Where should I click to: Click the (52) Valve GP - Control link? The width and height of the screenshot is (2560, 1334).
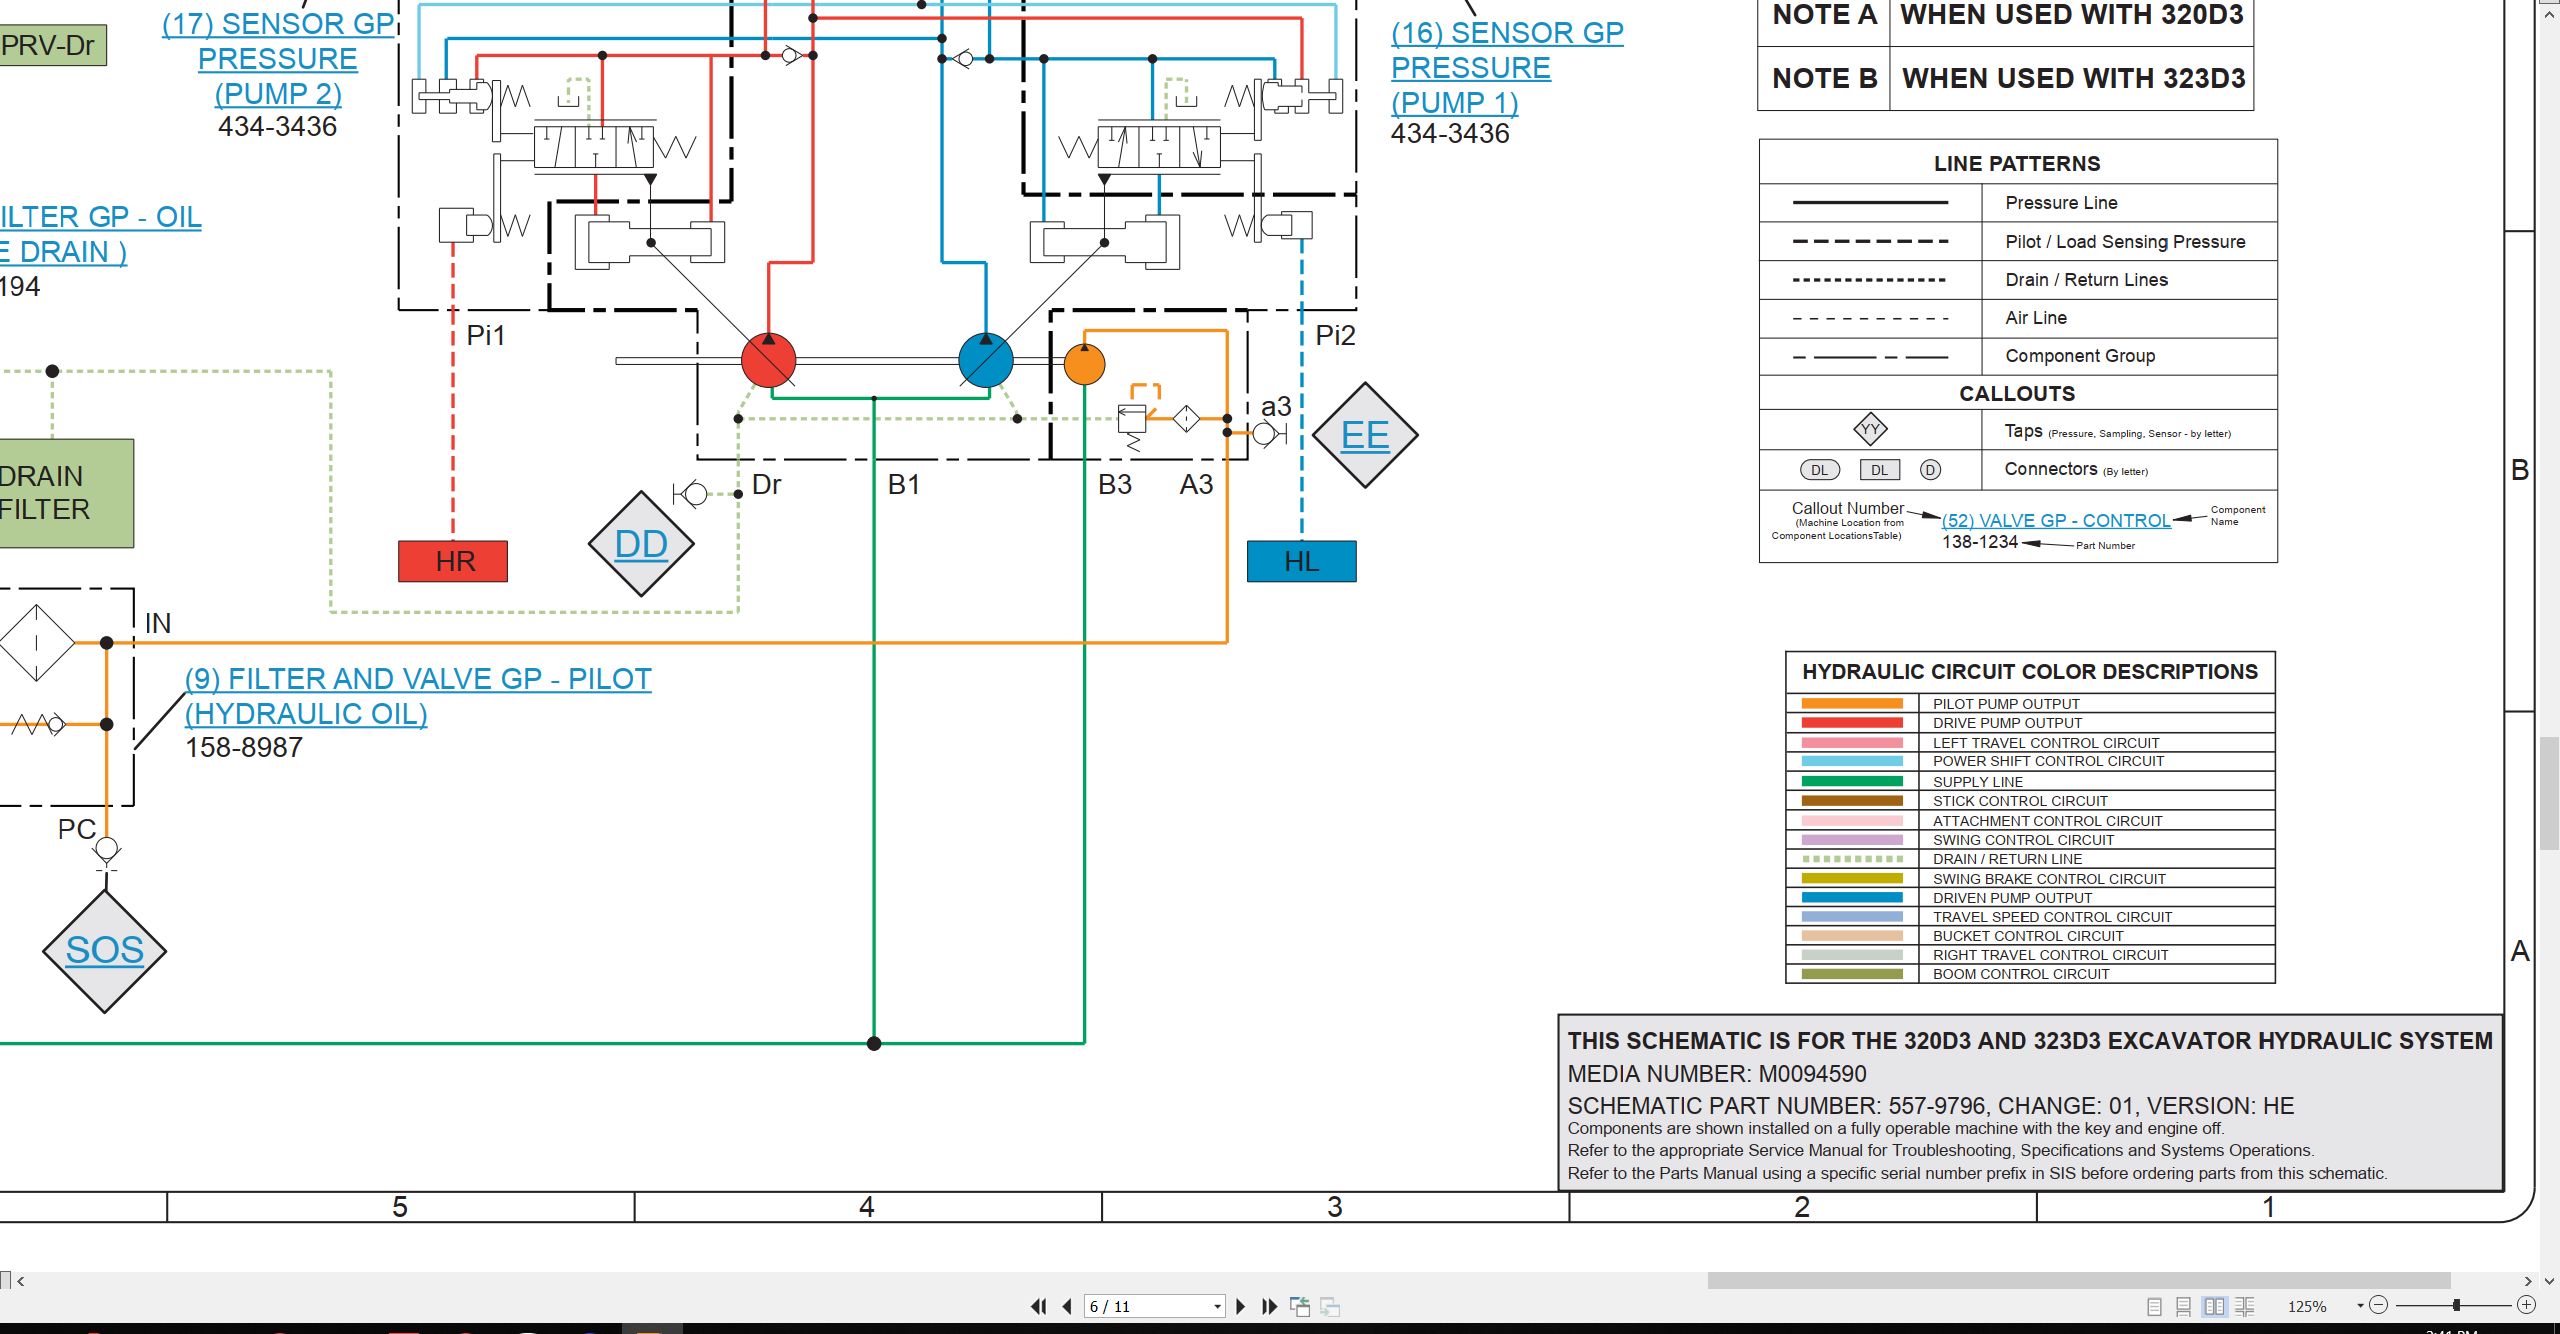tap(2056, 520)
